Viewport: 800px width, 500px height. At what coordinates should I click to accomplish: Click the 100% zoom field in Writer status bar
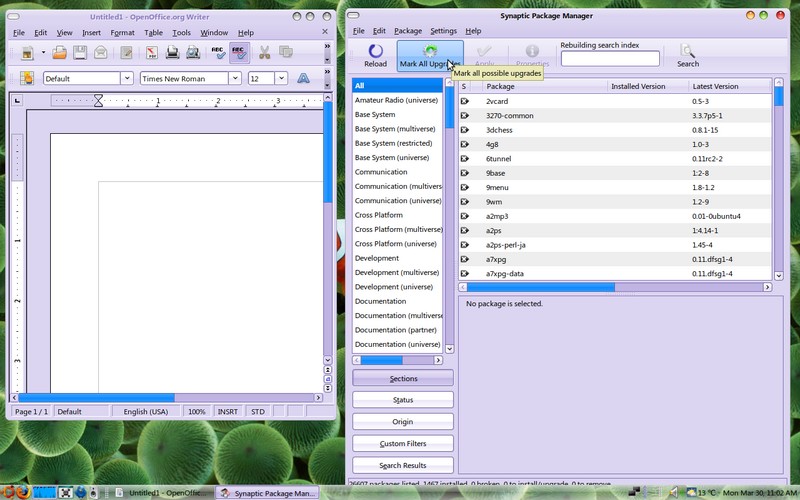pos(196,411)
